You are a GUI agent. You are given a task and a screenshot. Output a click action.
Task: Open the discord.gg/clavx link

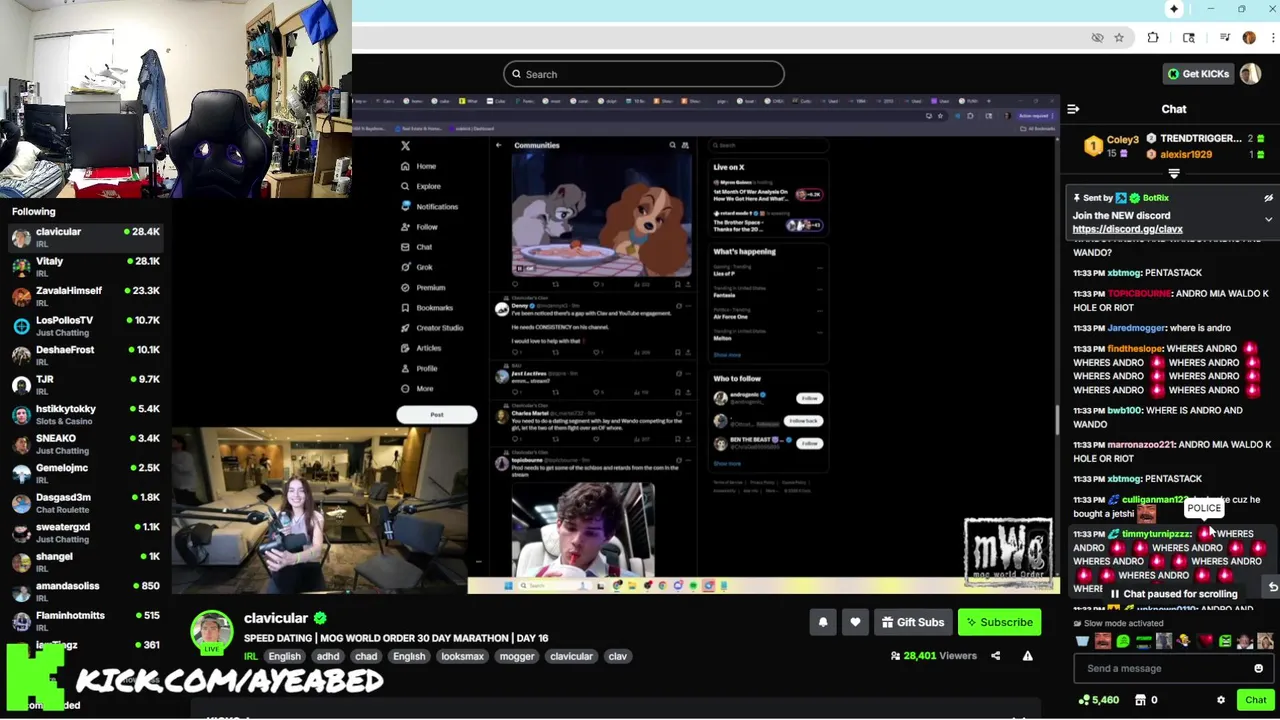1127,230
